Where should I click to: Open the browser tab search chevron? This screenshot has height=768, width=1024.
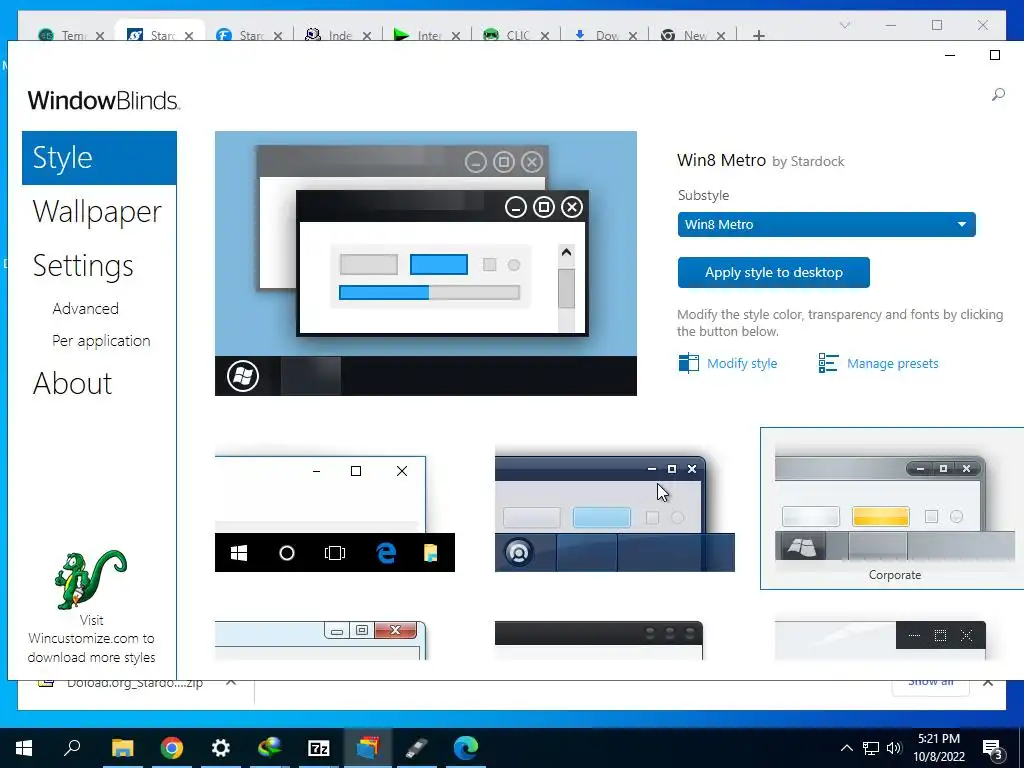coord(845,25)
